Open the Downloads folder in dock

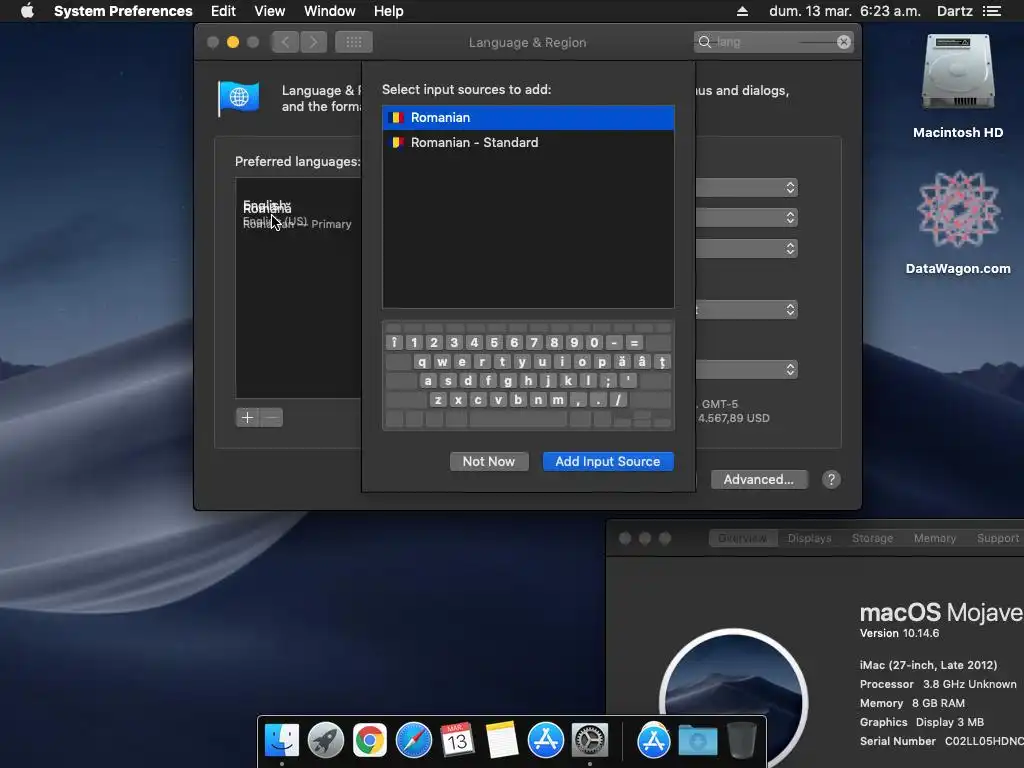tap(697, 741)
